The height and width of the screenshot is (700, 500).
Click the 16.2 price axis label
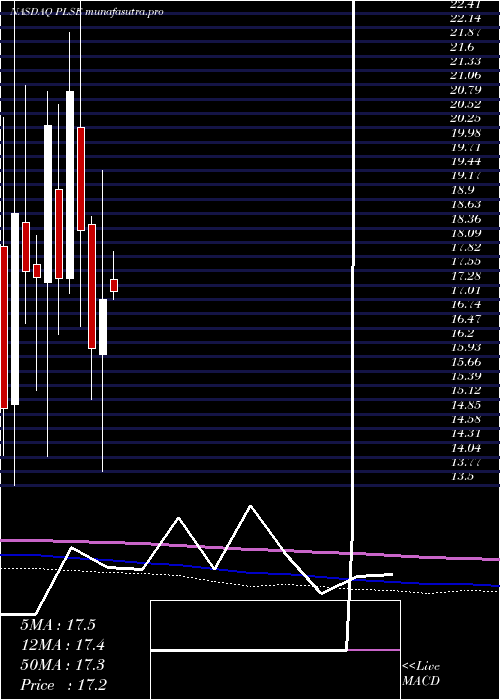pyautogui.click(x=463, y=333)
